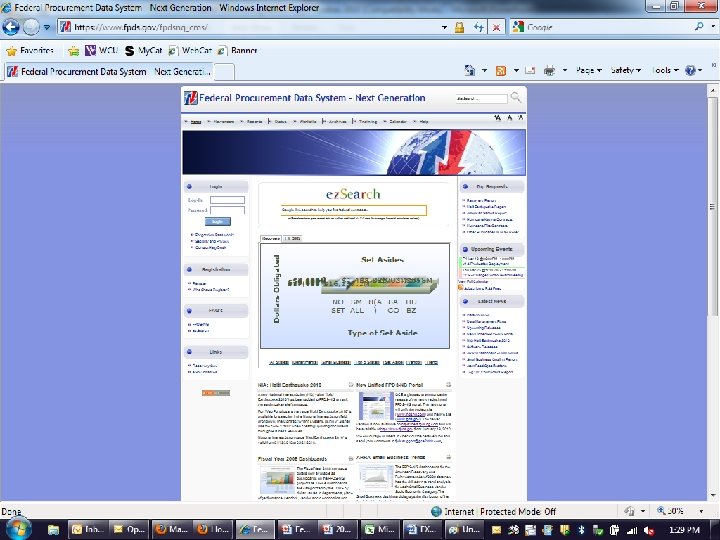Click the browser Forward button

tap(31, 27)
